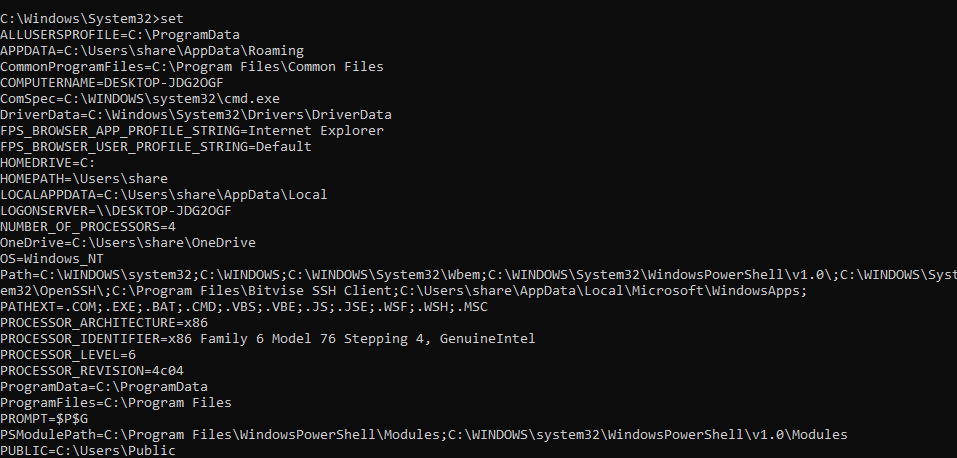Click the PSModulePath line
Screen dimensions: 957x458
pos(424,434)
